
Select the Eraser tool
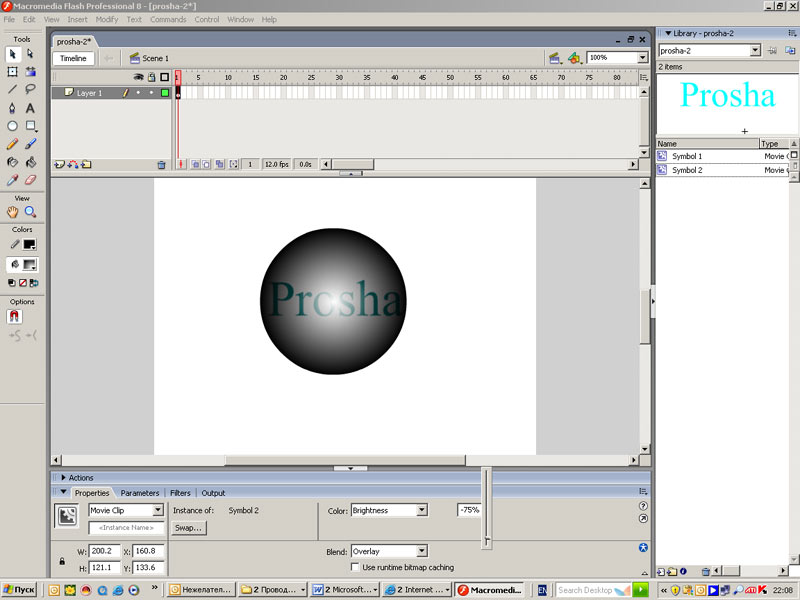tap(30, 181)
